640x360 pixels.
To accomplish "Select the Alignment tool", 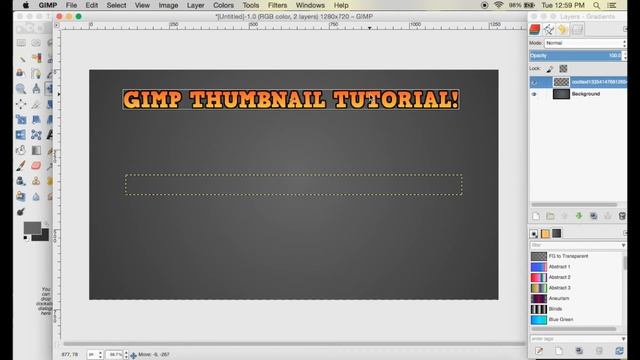I will tap(21, 104).
